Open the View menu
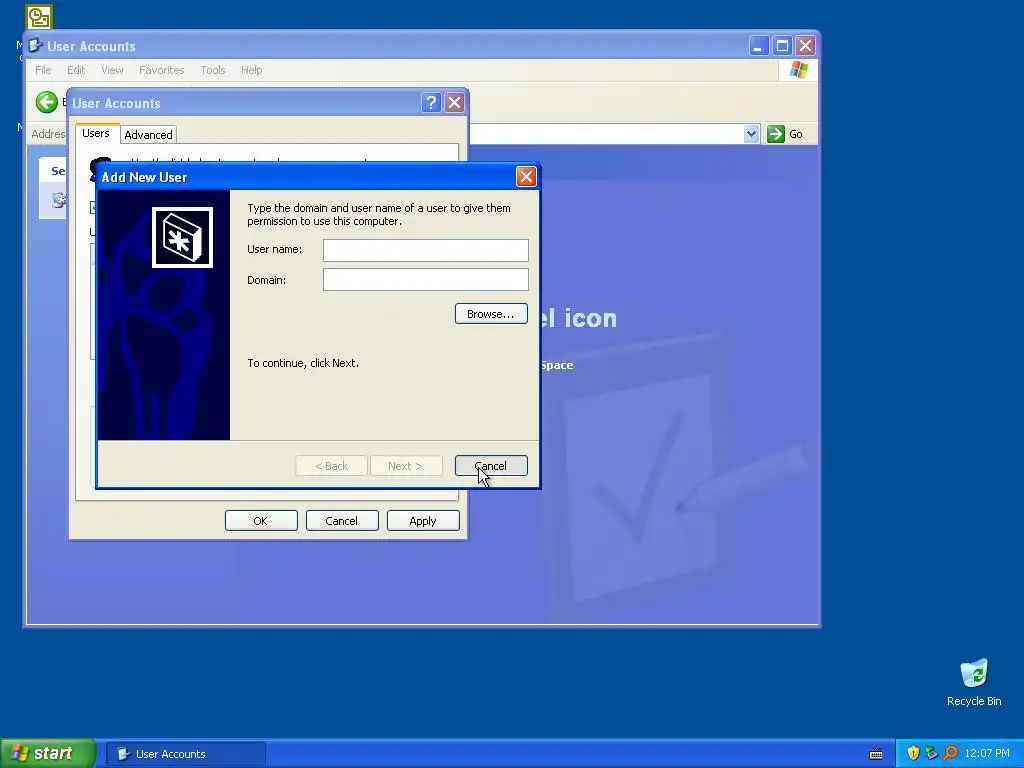 112,70
